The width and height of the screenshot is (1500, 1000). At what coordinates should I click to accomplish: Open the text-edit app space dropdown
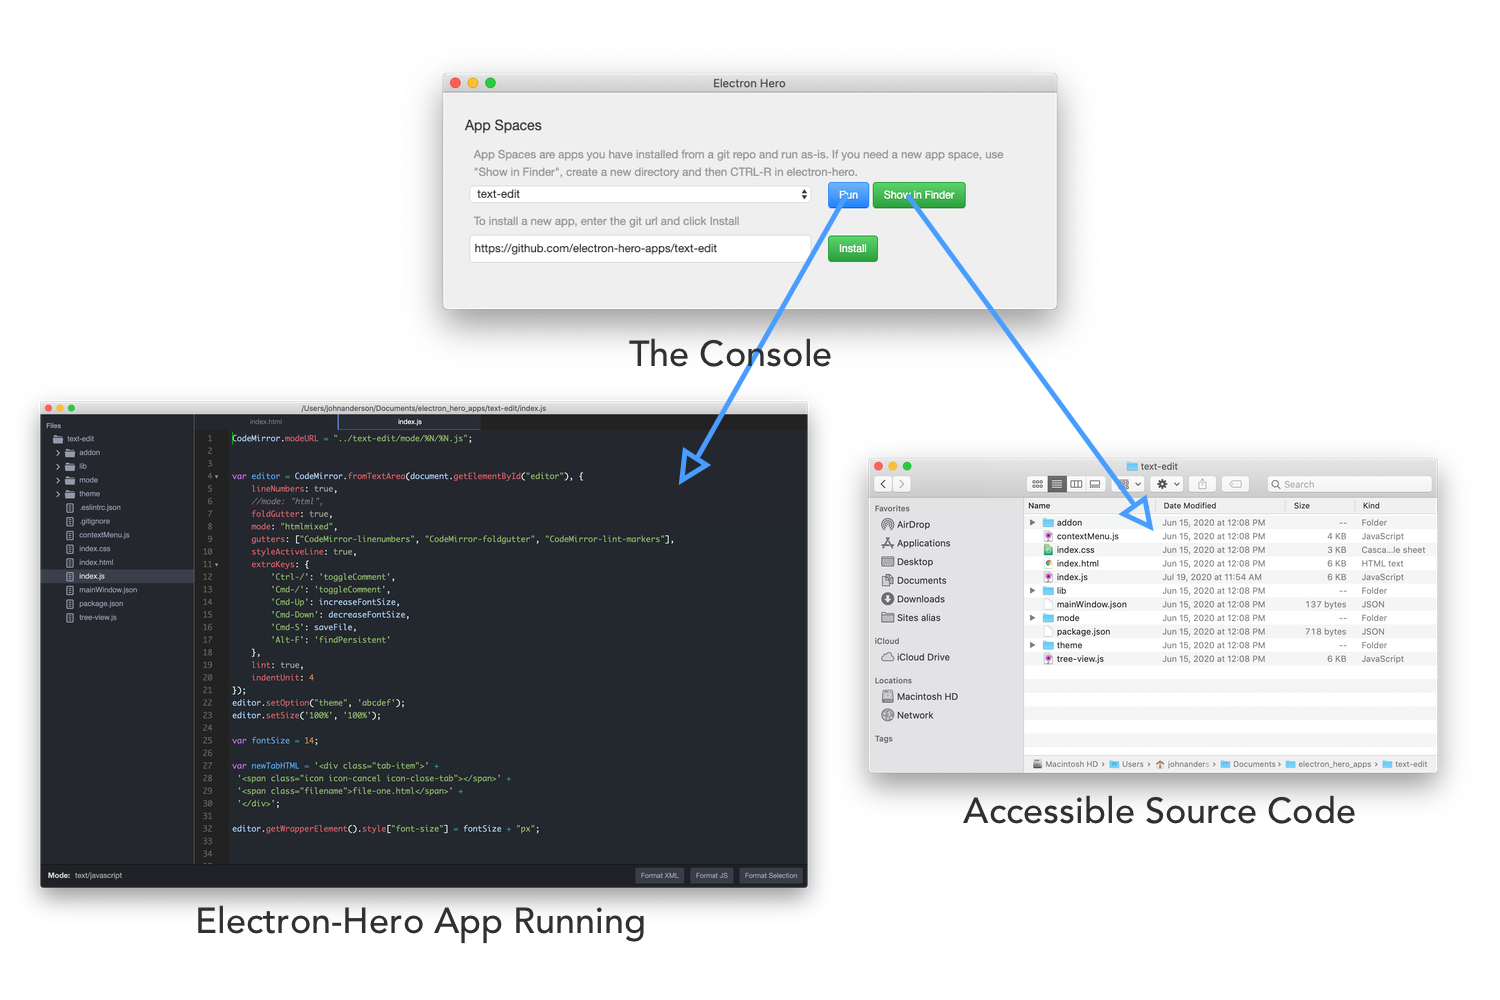tap(640, 194)
